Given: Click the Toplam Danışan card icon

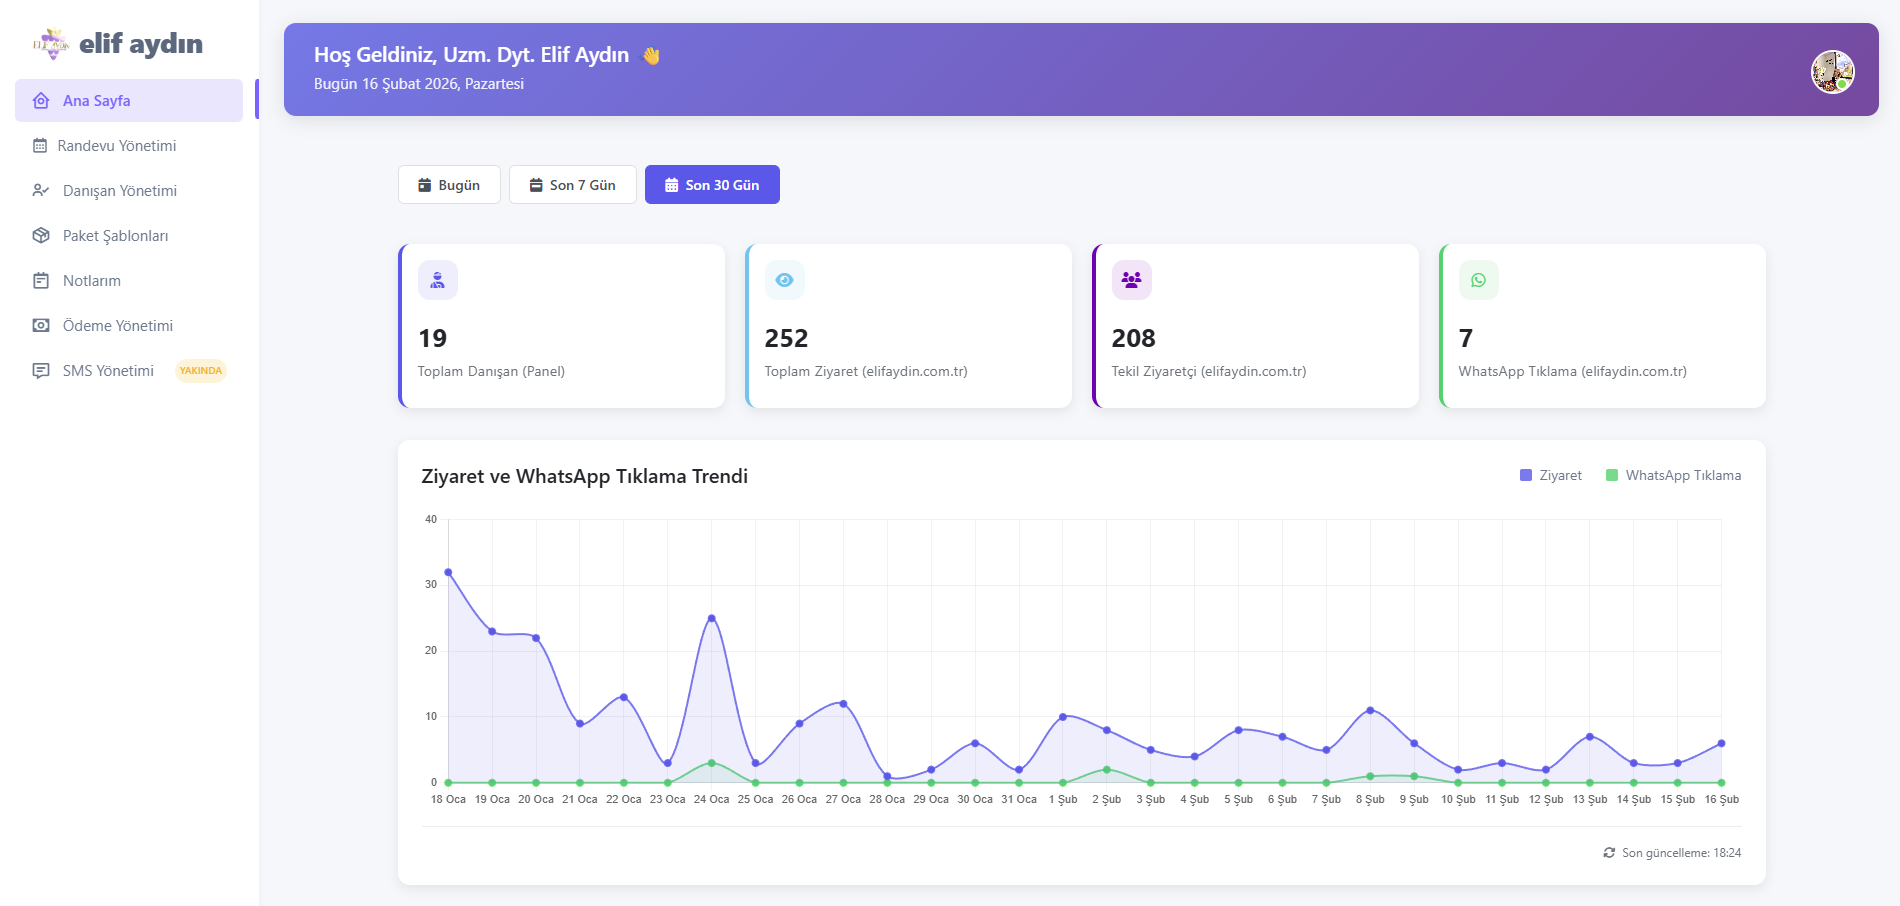Looking at the screenshot, I should 438,280.
